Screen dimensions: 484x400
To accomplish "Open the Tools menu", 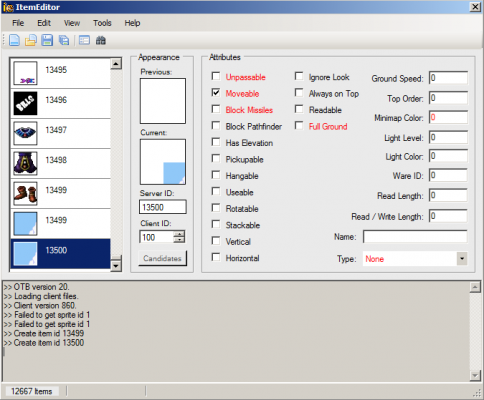I will (x=102, y=23).
